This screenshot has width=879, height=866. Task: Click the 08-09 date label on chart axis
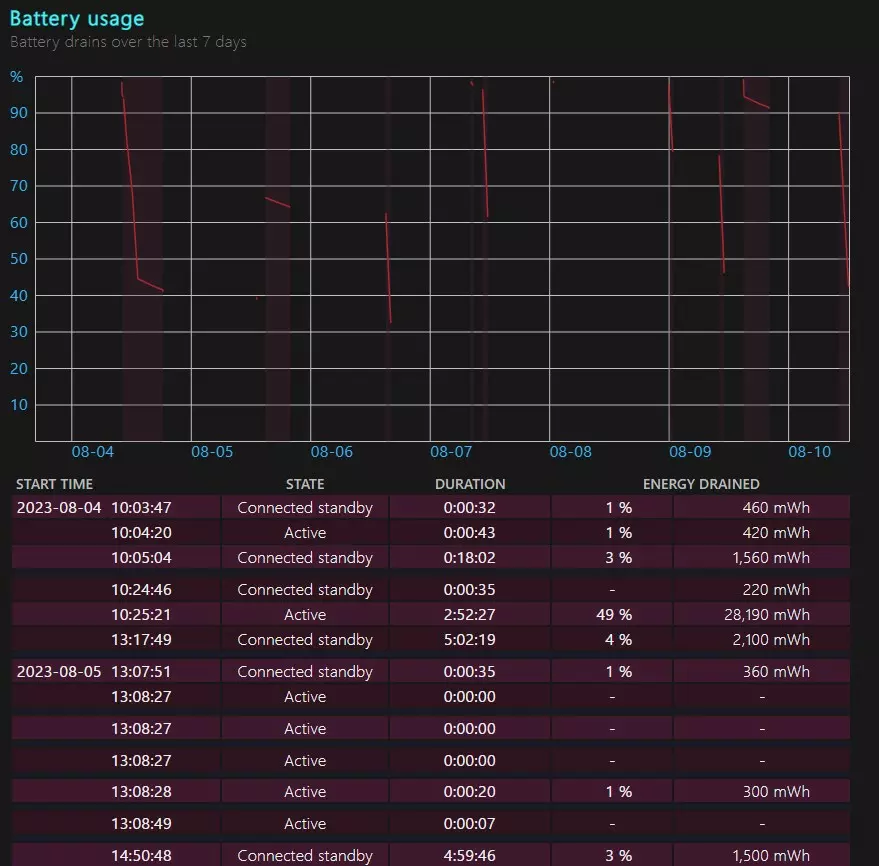point(690,452)
